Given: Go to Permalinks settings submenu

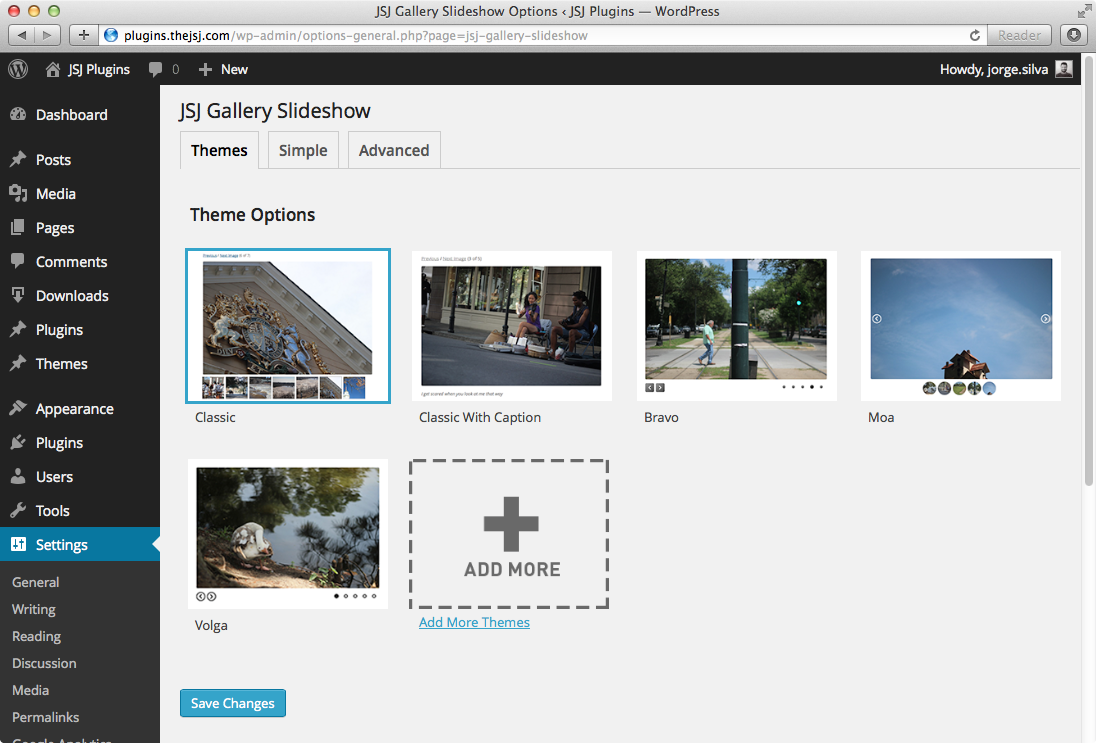Looking at the screenshot, I should (45, 717).
